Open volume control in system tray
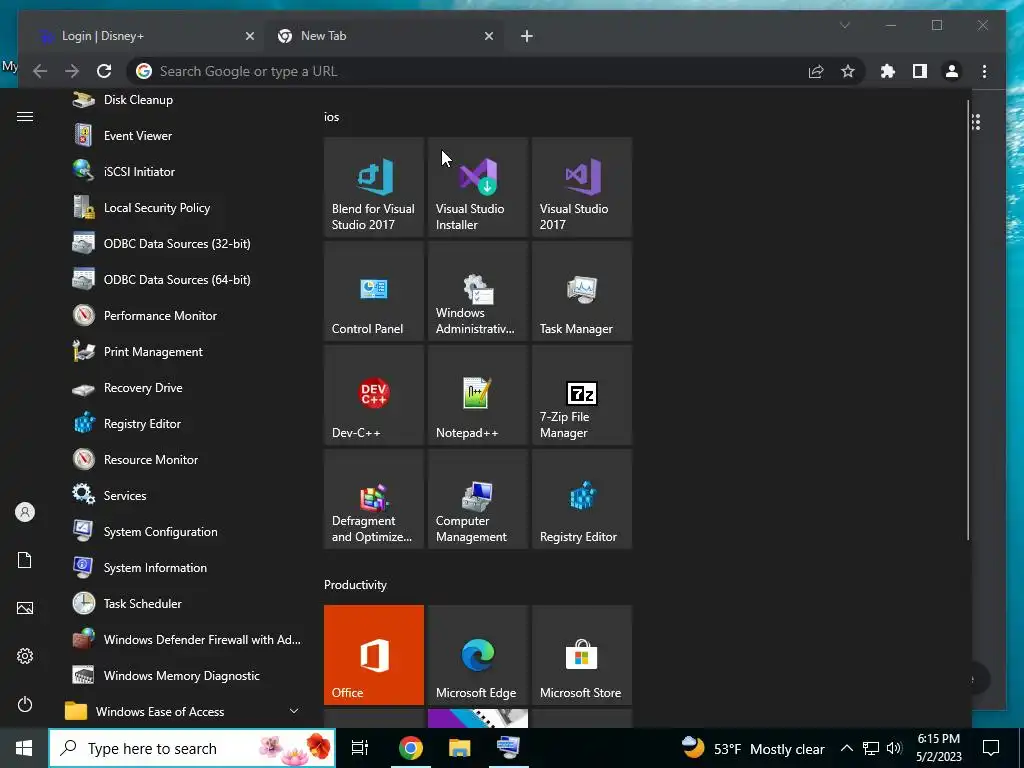This screenshot has width=1024, height=768. (895, 748)
